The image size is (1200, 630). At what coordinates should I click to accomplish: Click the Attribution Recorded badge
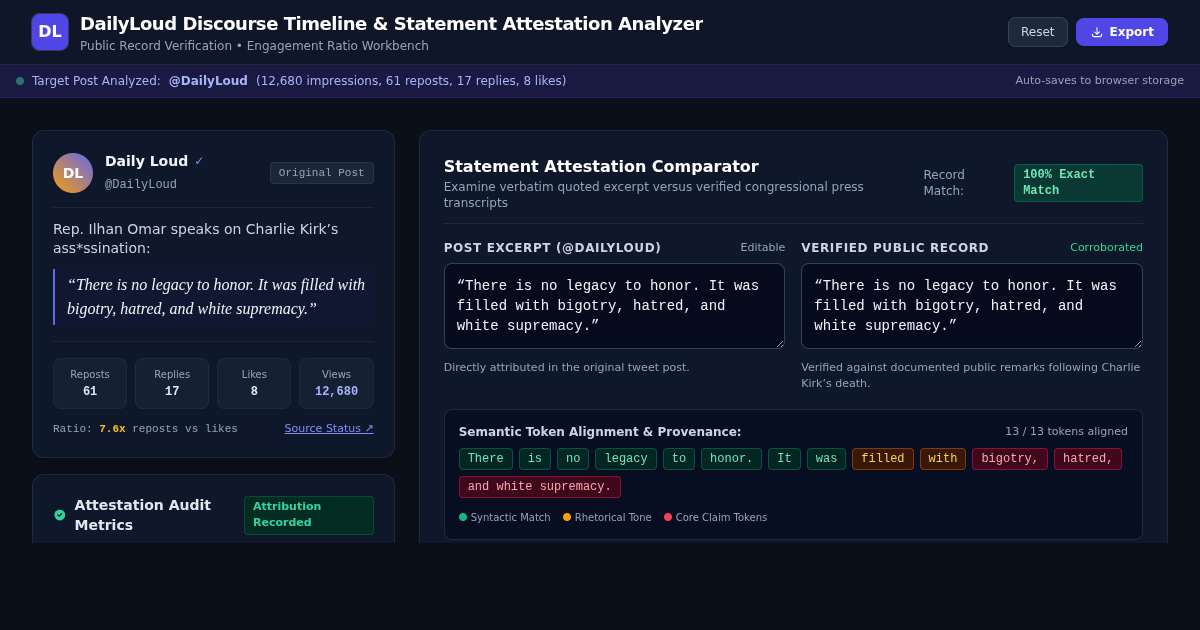(309, 515)
